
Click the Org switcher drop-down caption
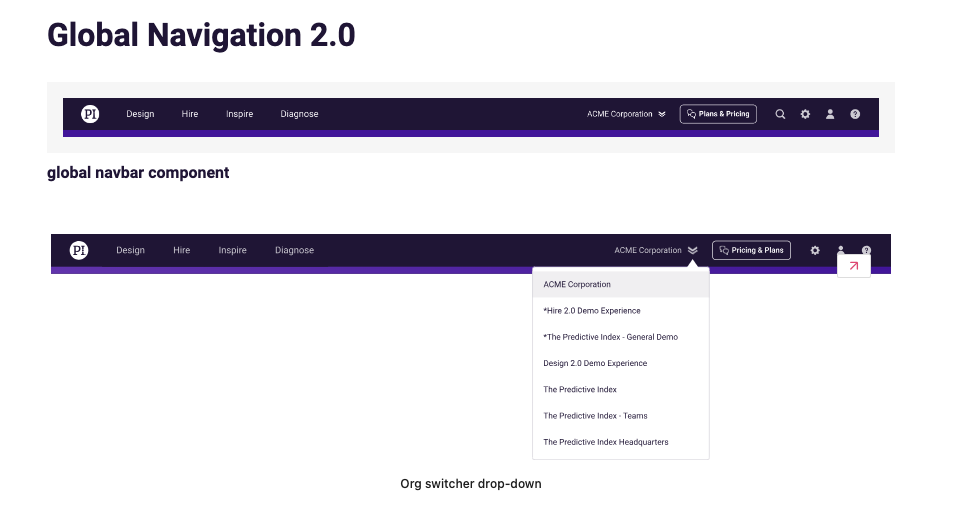[471, 484]
